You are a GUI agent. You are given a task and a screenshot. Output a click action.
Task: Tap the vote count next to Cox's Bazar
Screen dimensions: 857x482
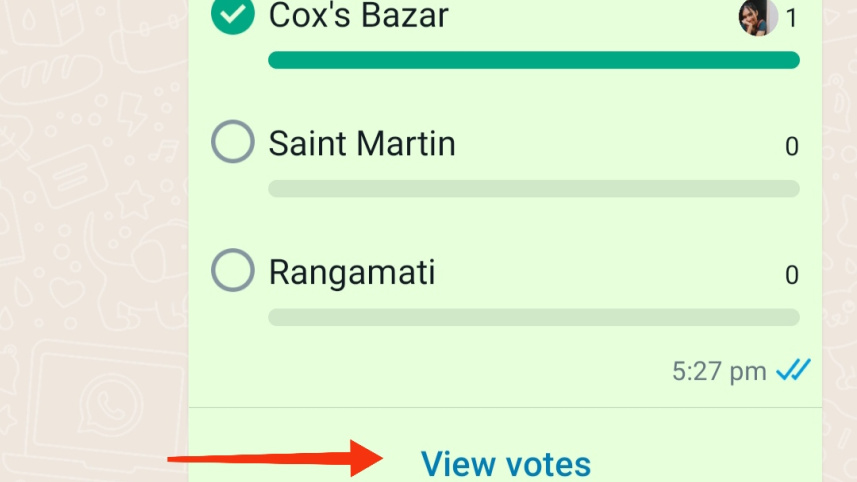[x=791, y=18]
